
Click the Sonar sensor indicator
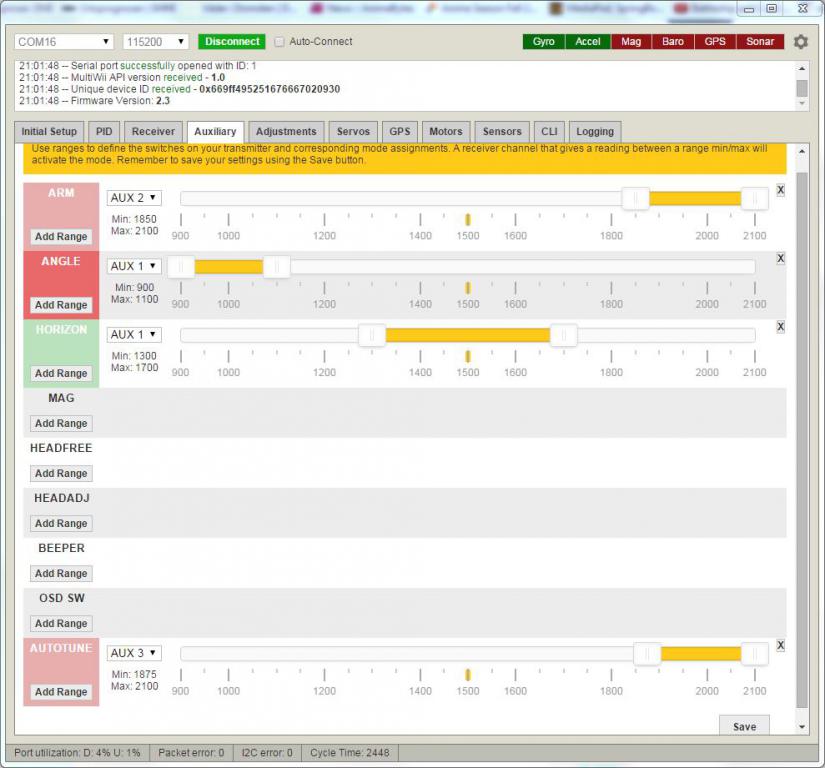pos(760,42)
